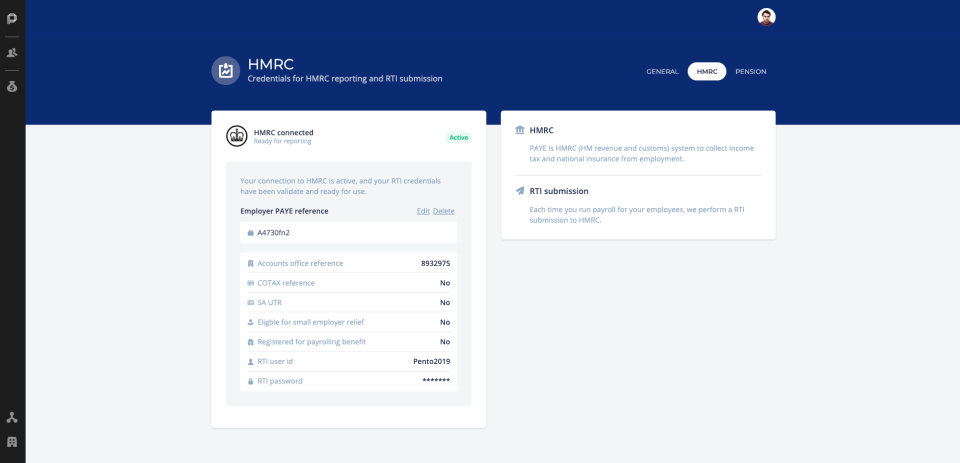Click the accounts office value 8932975

coord(435,263)
